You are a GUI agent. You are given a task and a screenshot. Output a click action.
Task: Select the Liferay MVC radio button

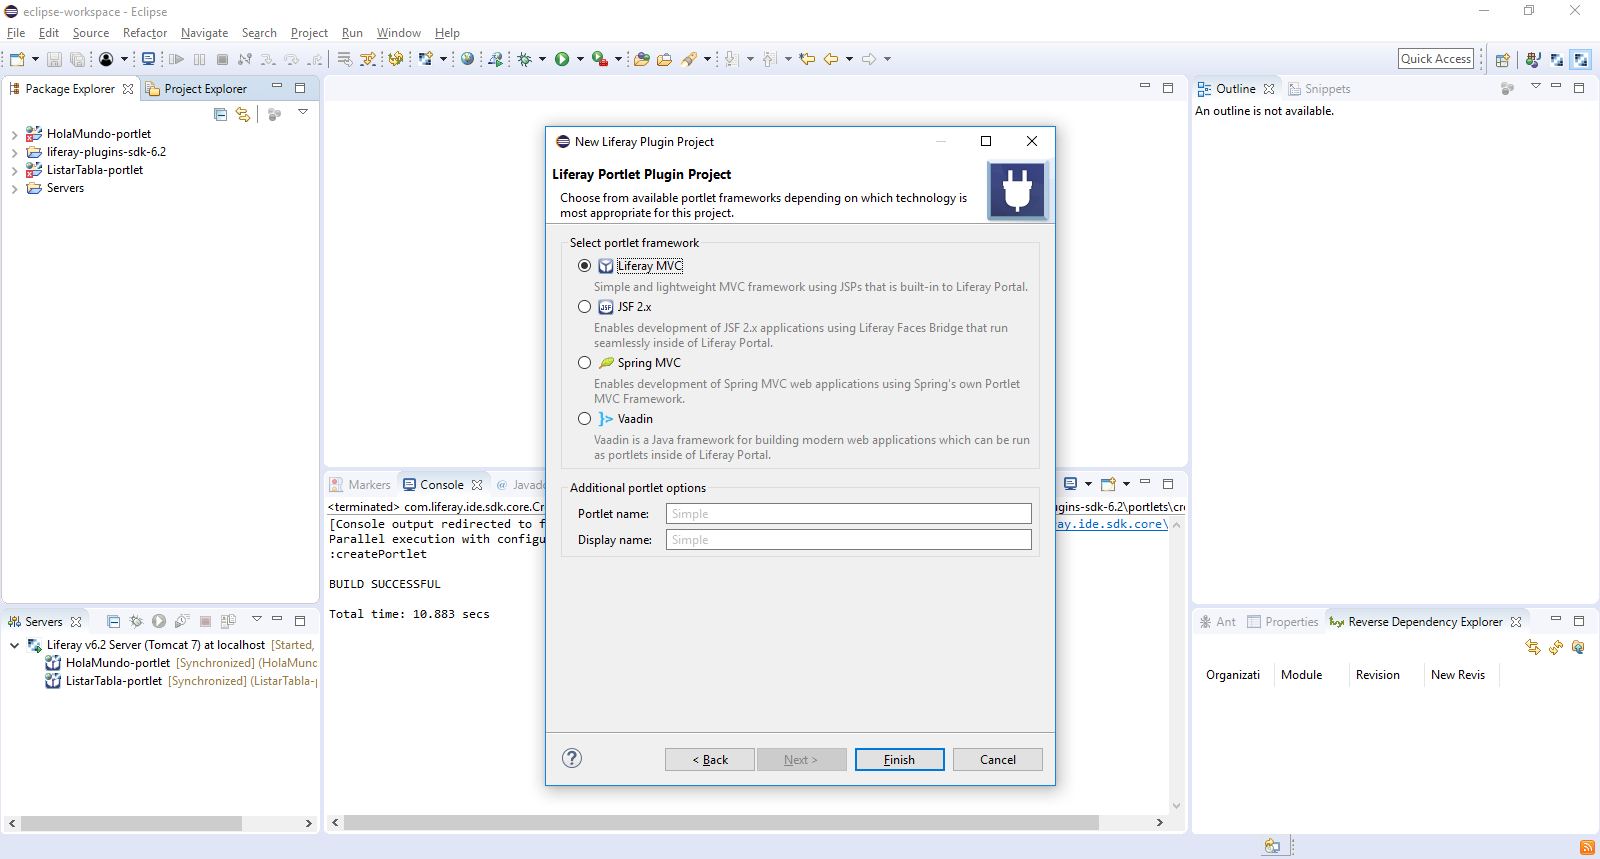(584, 266)
